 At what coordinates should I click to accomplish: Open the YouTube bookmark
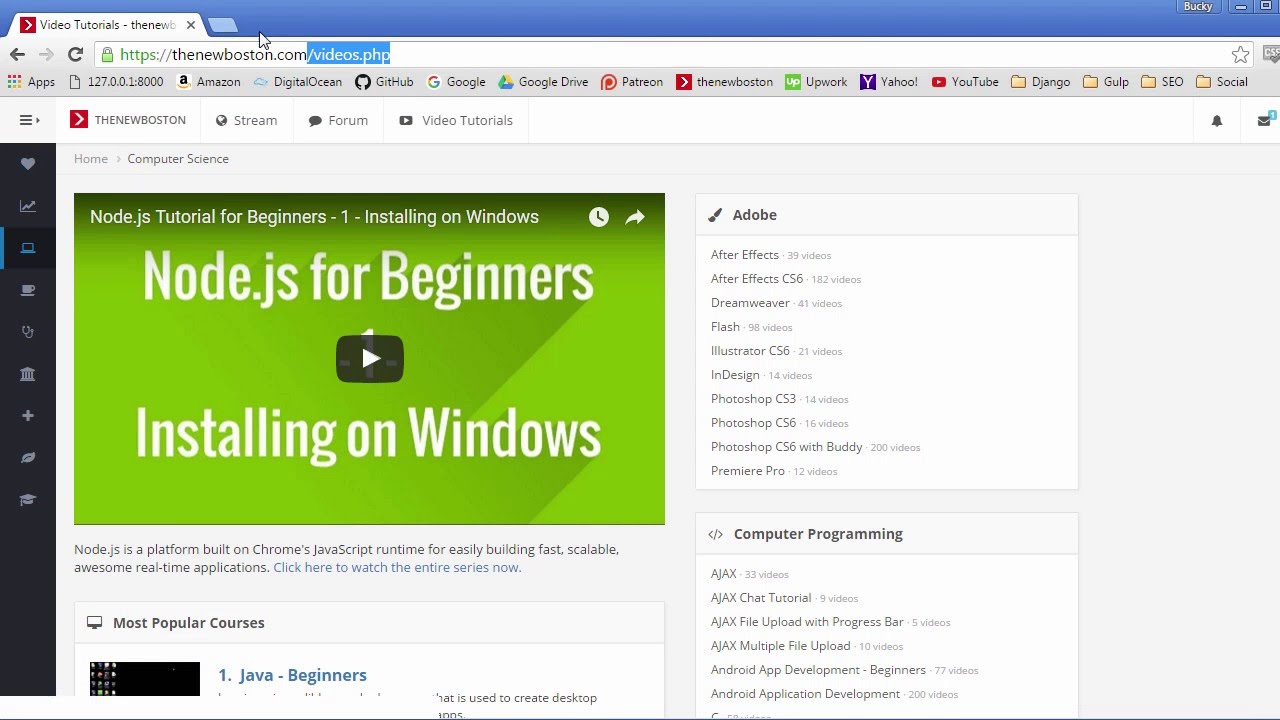[965, 82]
